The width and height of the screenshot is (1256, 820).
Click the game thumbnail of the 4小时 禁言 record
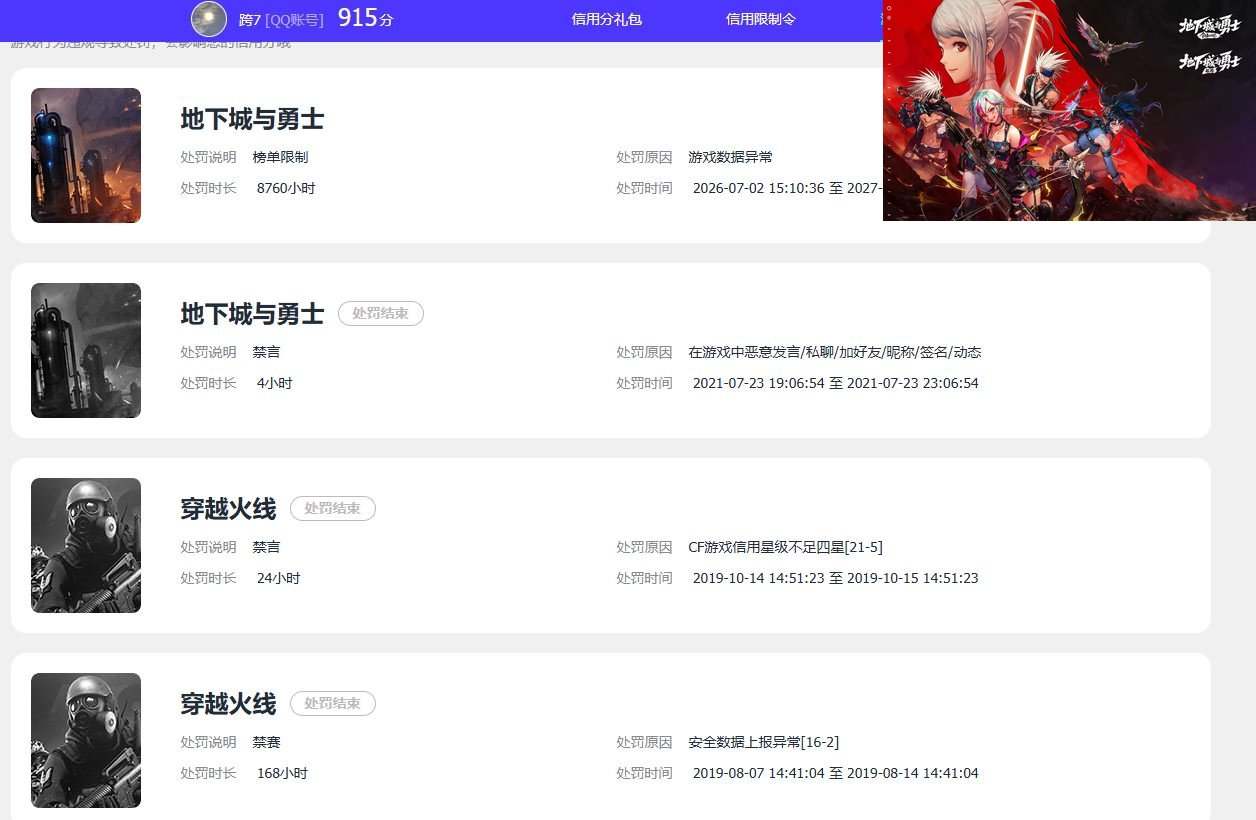tap(86, 350)
